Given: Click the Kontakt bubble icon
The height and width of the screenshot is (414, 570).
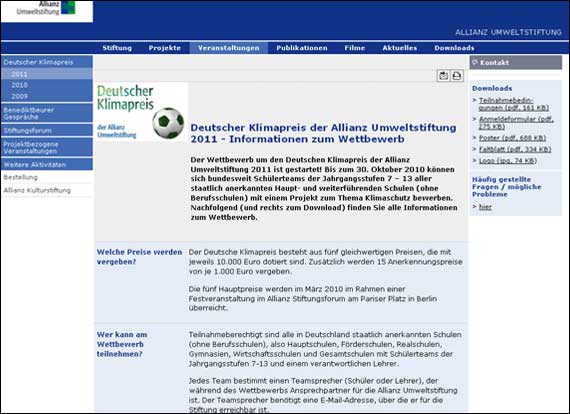Looking at the screenshot, I should coord(474,62).
